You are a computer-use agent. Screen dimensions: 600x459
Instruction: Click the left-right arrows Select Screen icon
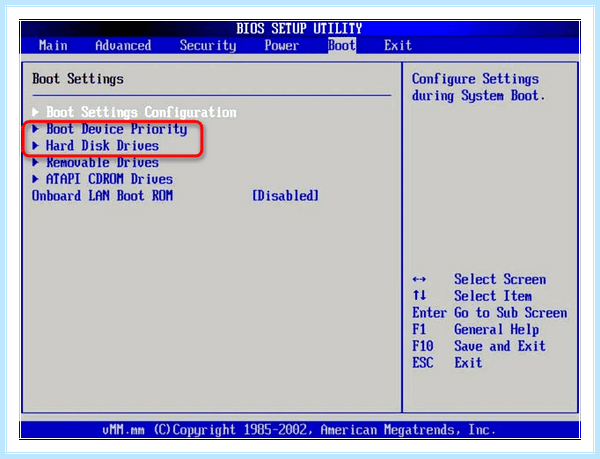[419, 279]
